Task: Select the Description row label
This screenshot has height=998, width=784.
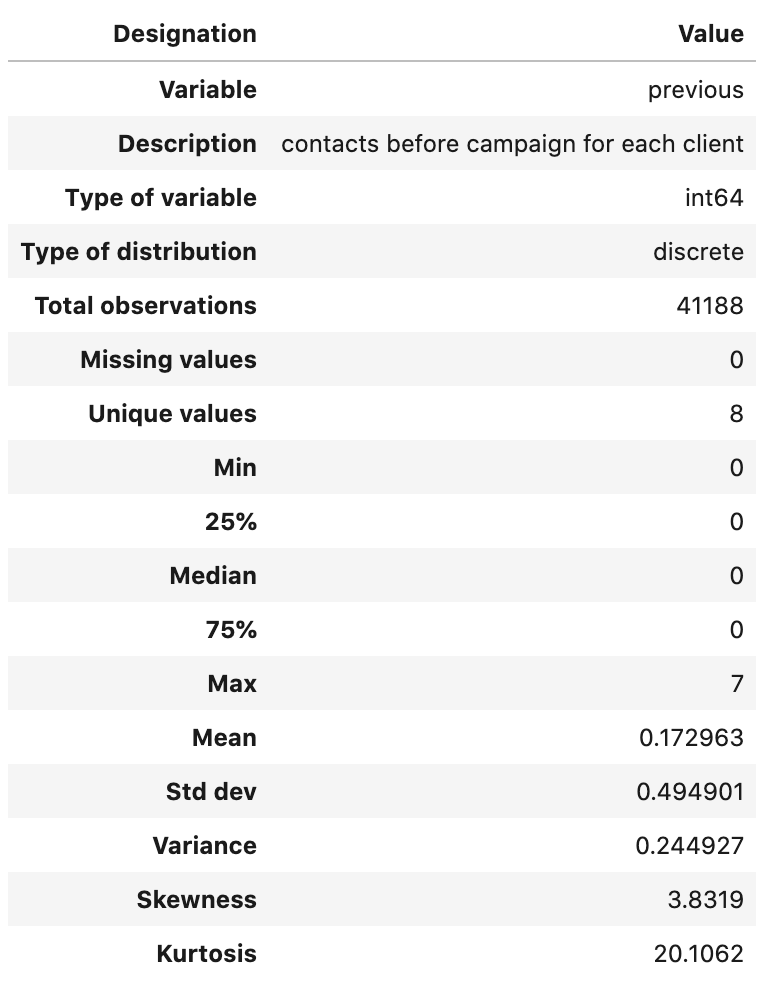Action: tap(187, 144)
